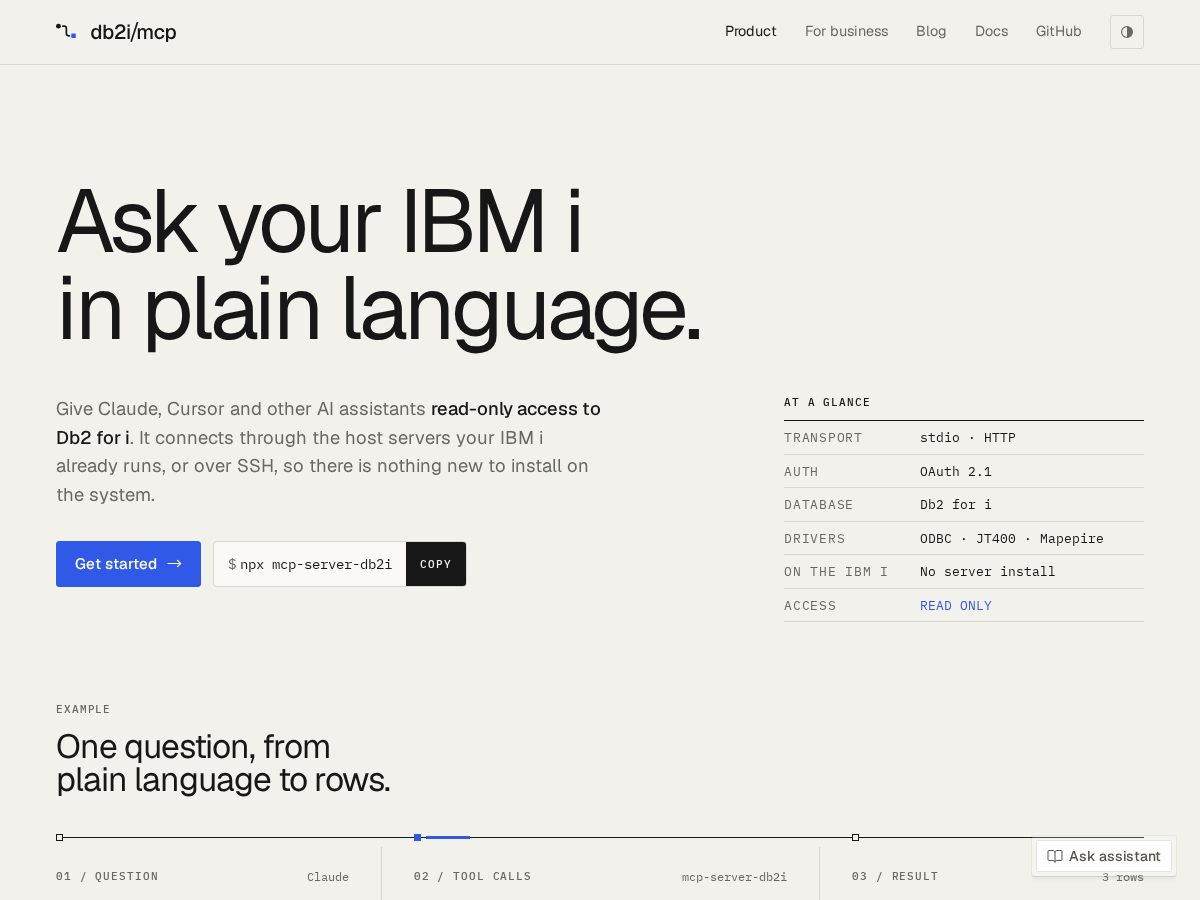The image size is (1200, 900).
Task: Open the For business nav item
Action: [846, 31]
